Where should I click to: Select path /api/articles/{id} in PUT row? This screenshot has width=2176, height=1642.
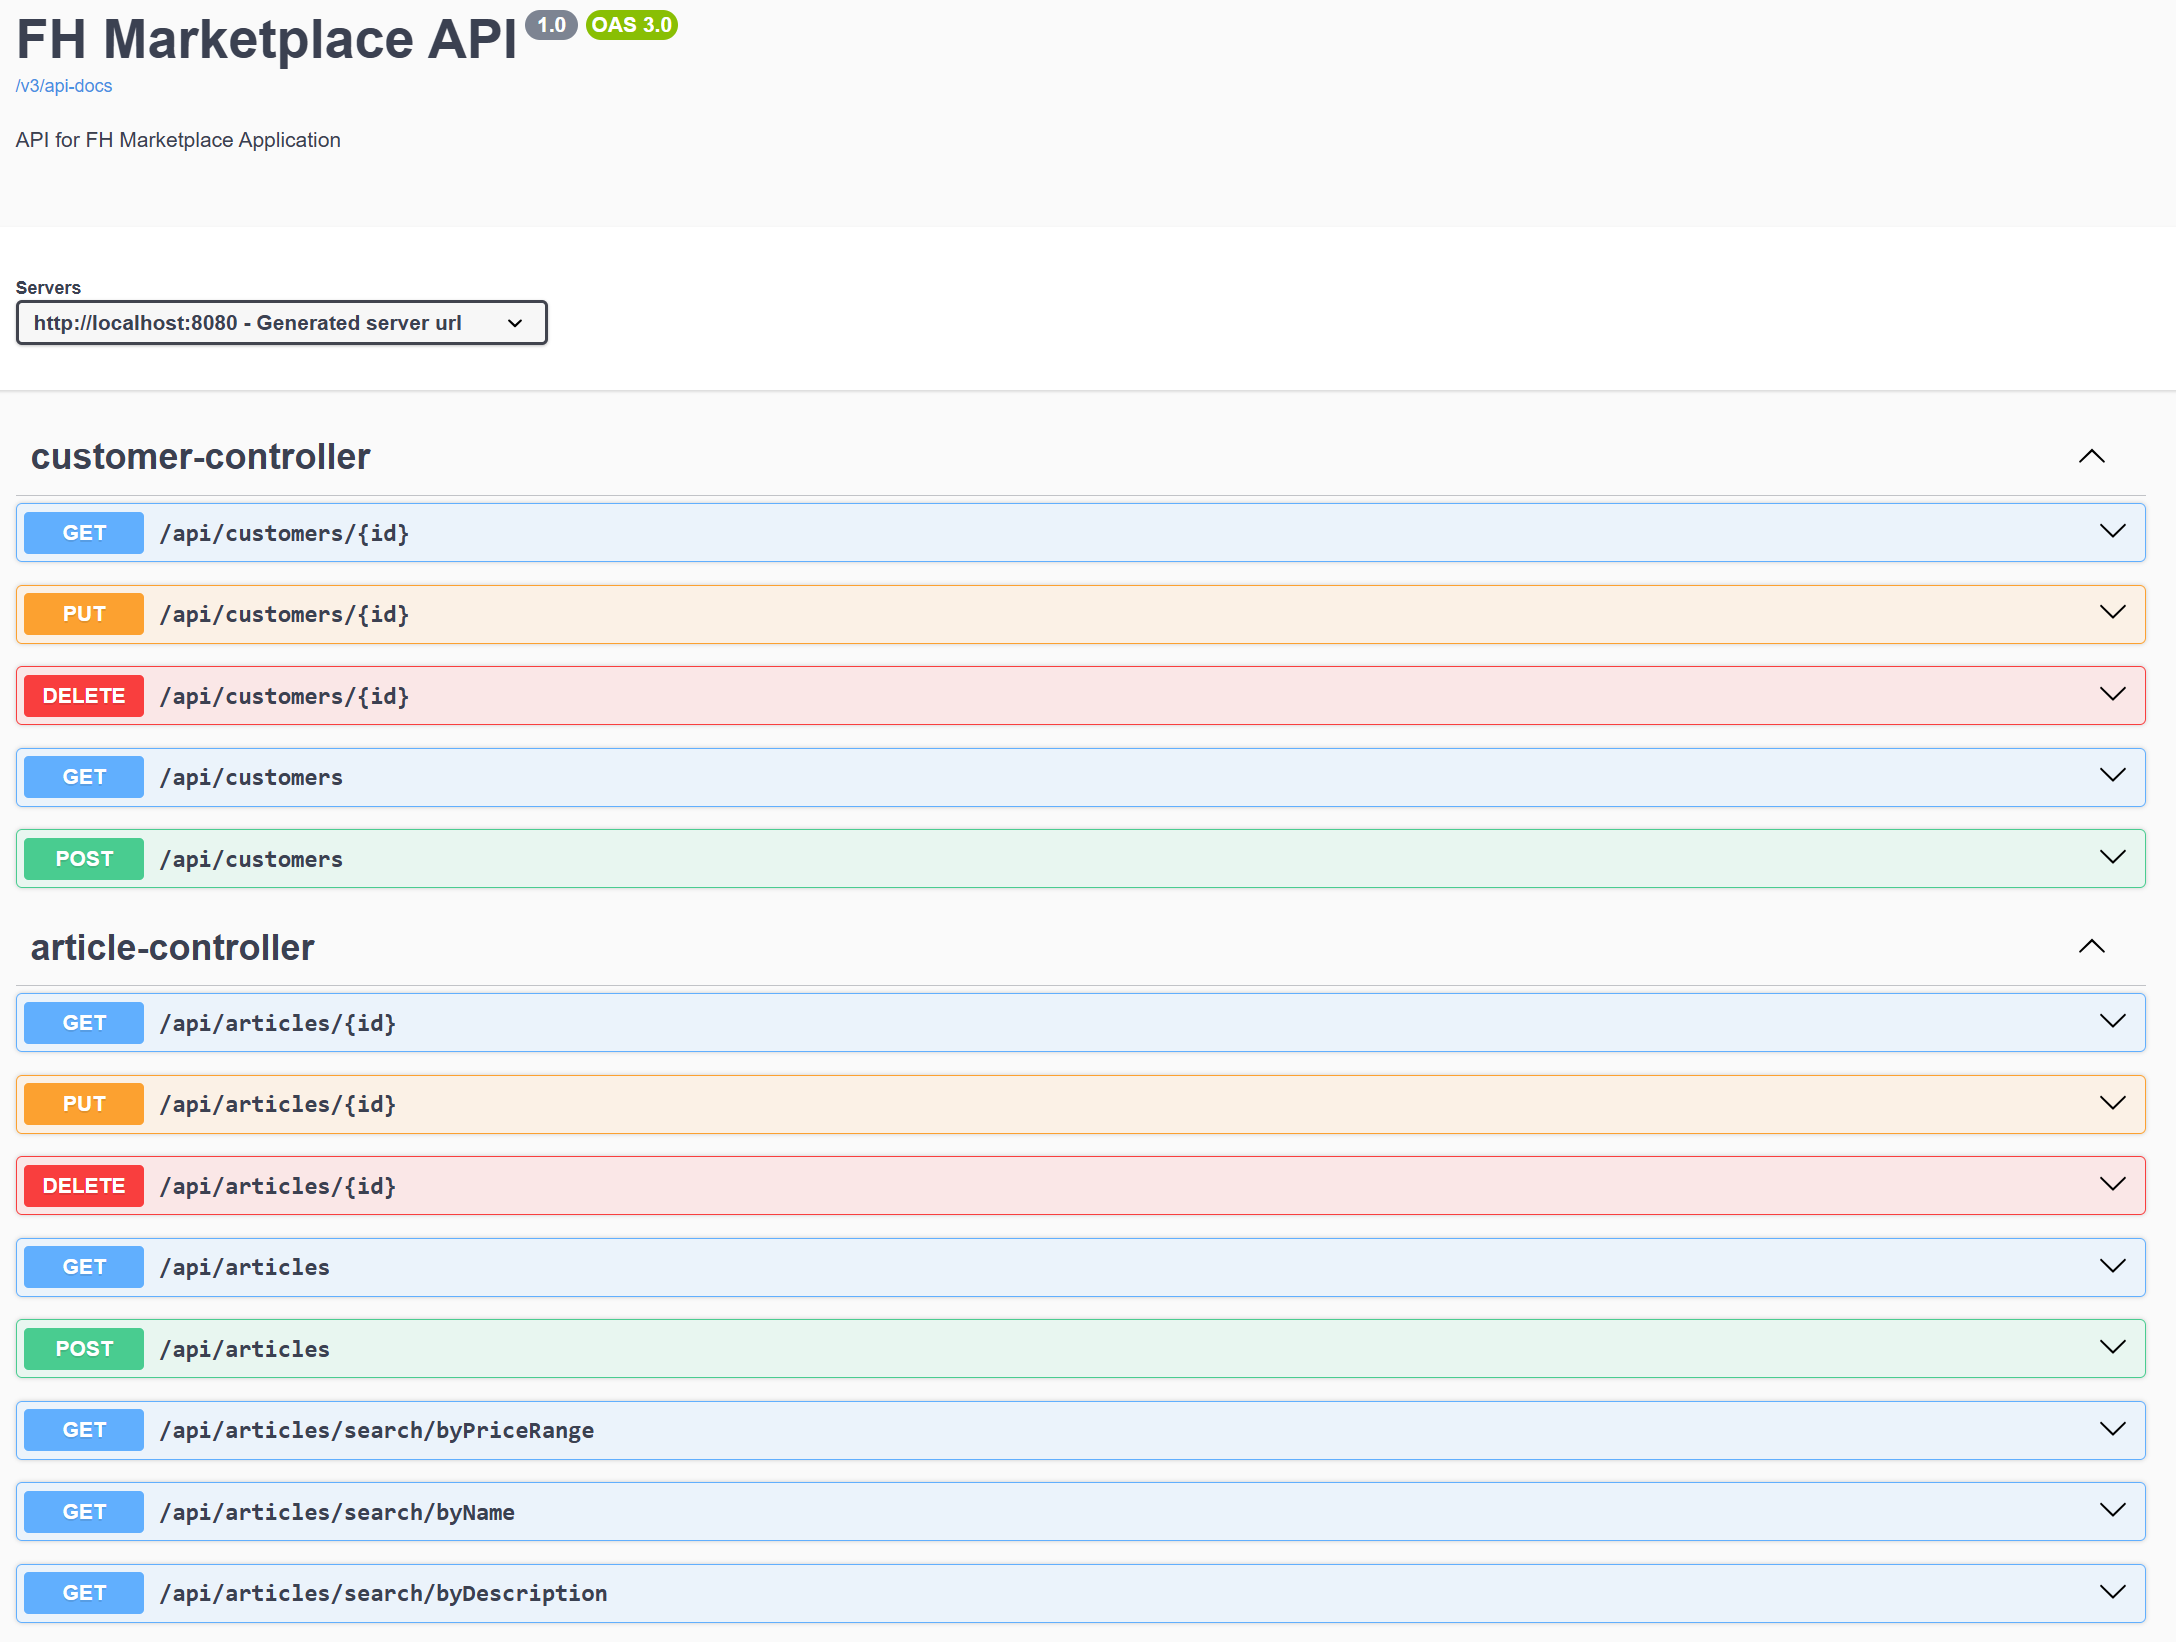click(278, 1104)
